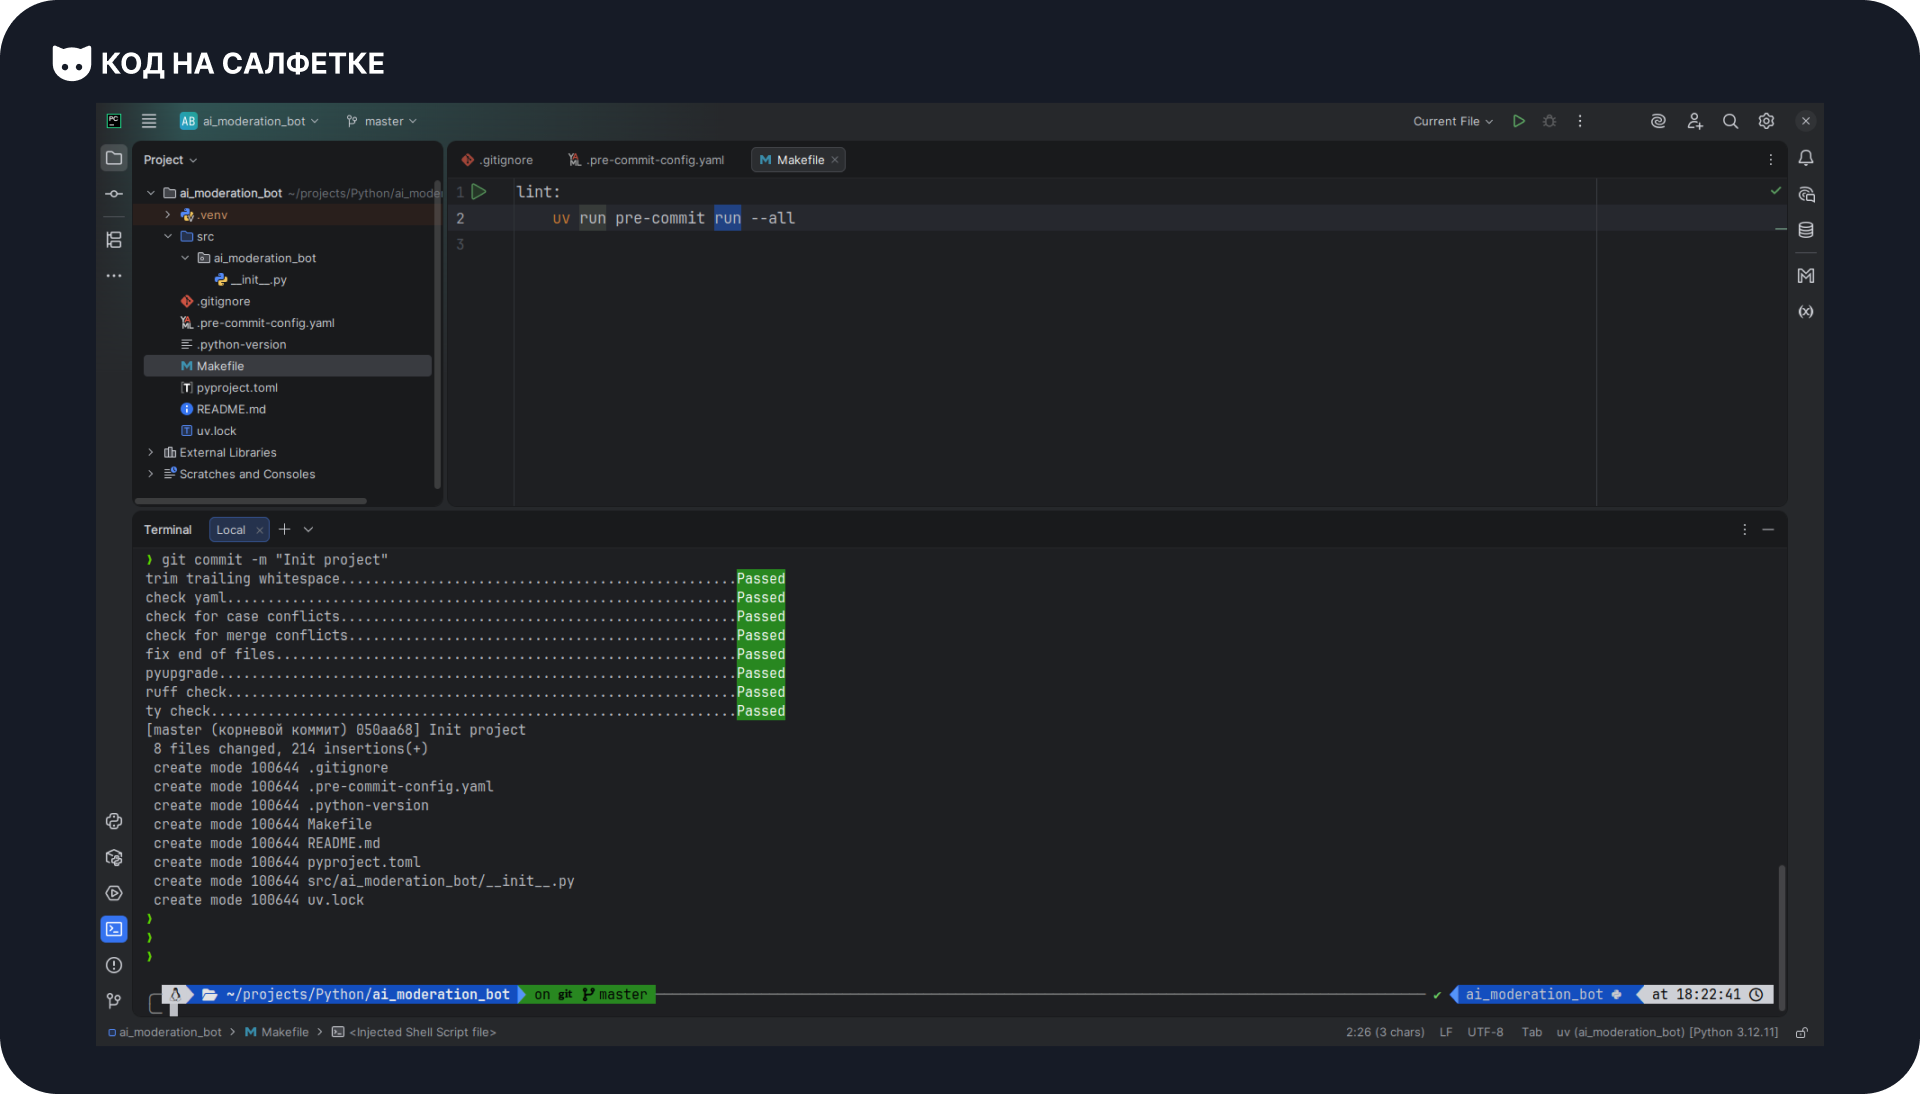
Task: Open the master branch dropdown
Action: point(382,121)
